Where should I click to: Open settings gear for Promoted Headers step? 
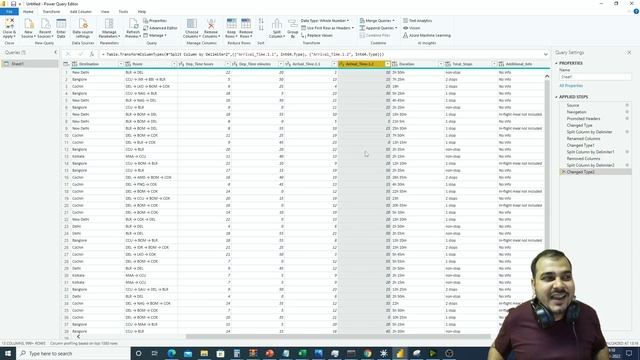pyautogui.click(x=627, y=118)
